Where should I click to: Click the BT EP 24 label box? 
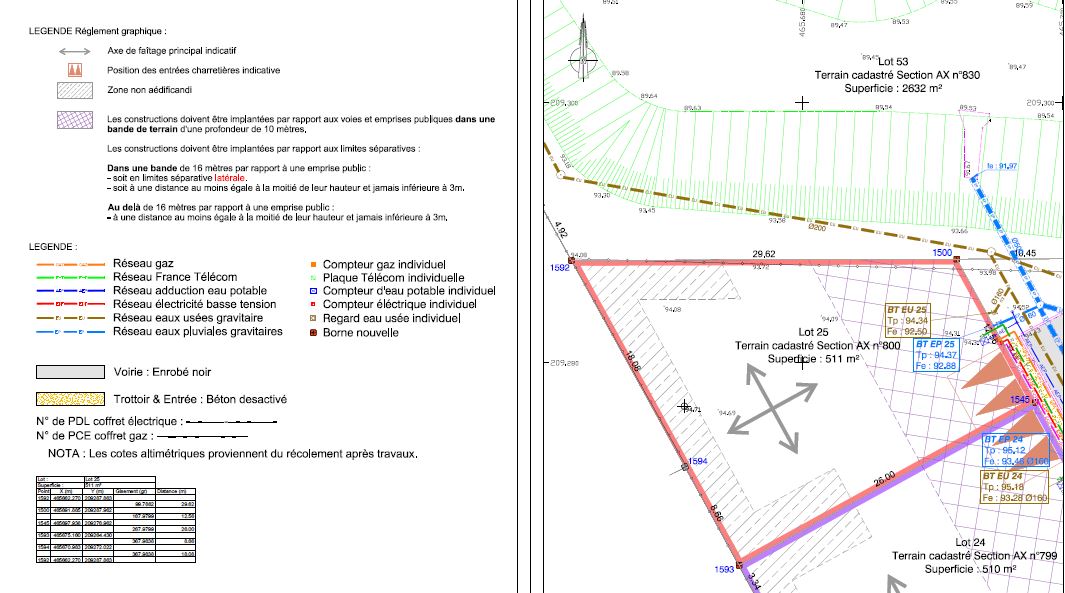pos(1016,451)
